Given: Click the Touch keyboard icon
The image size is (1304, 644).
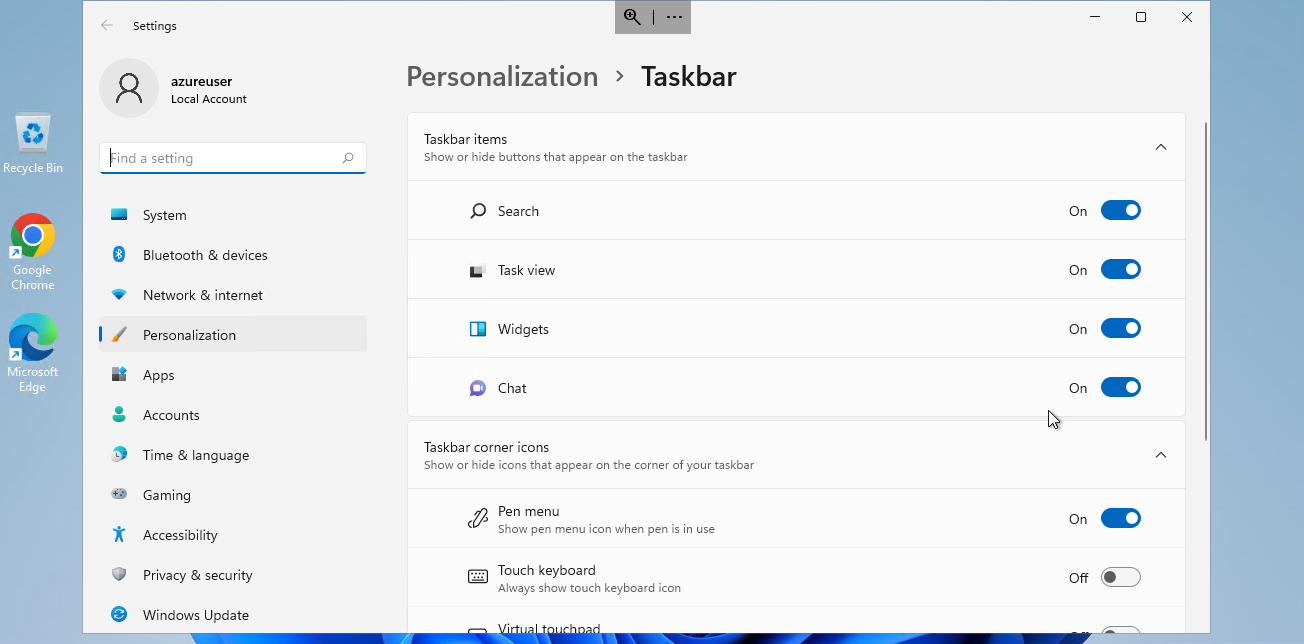Looking at the screenshot, I should click(478, 577).
